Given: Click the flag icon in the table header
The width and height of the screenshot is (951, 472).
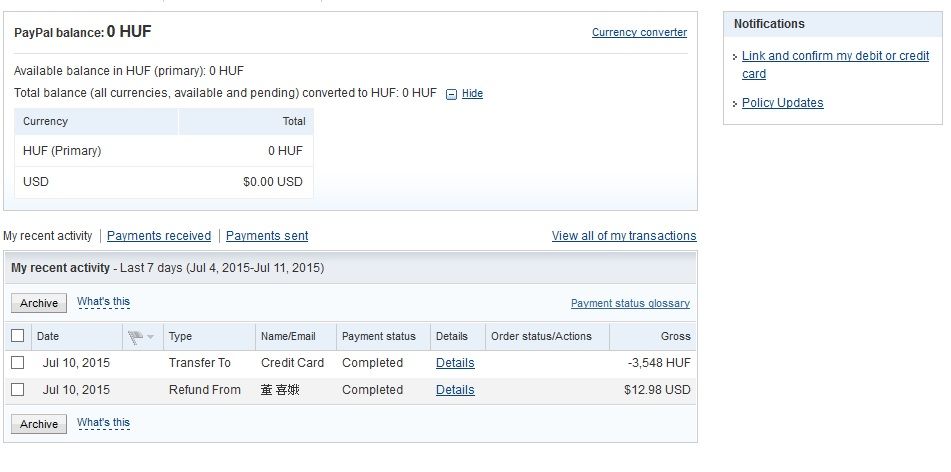Looking at the screenshot, I should click(x=135, y=337).
